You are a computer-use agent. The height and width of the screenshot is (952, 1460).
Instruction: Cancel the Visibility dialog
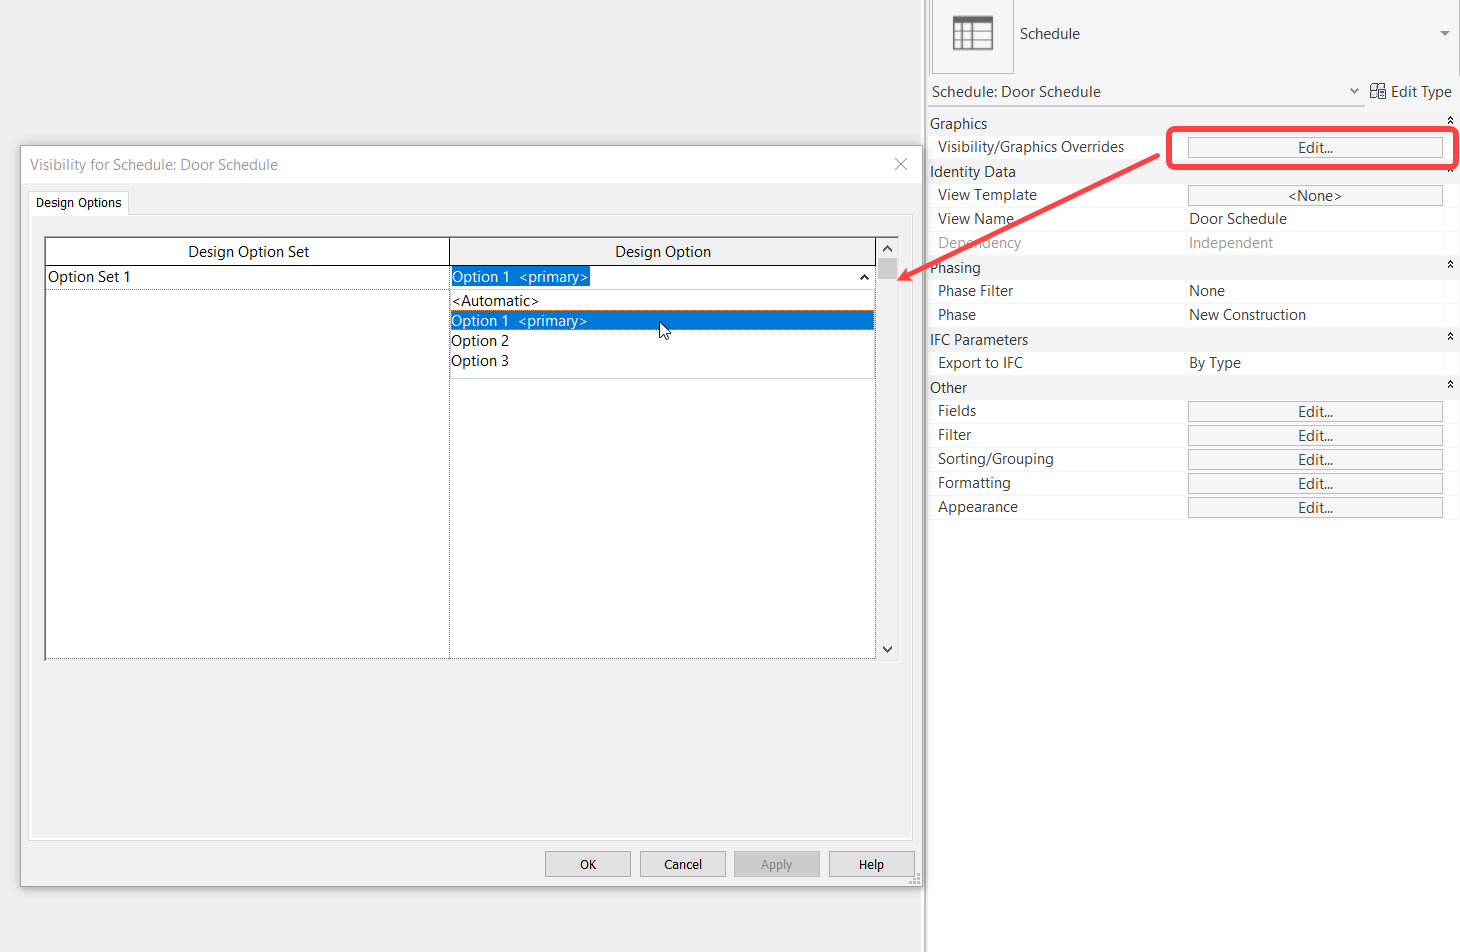tap(682, 863)
